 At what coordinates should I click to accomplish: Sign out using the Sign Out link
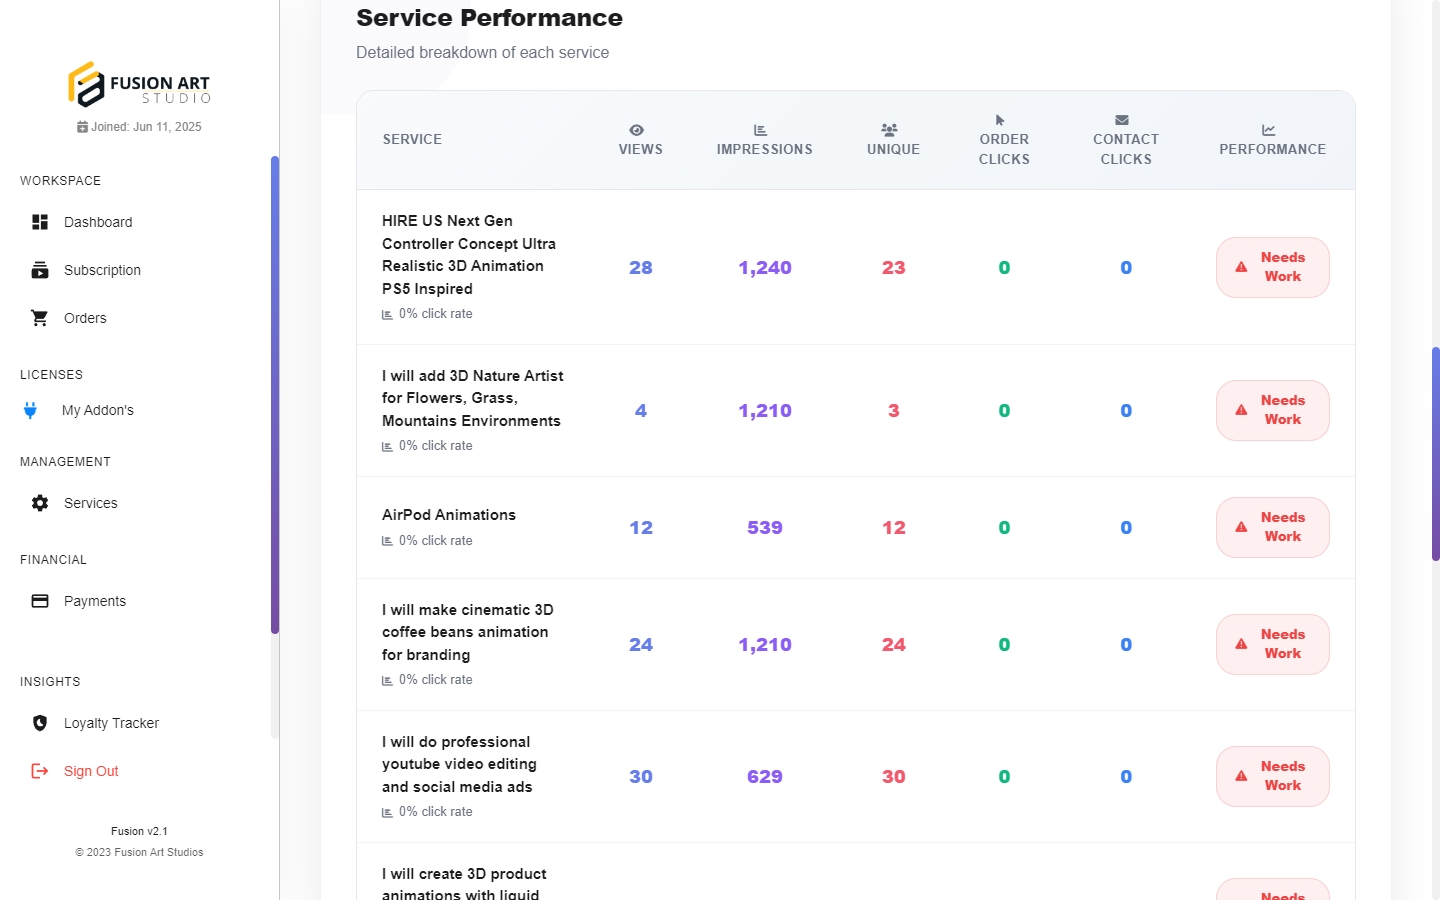[91, 771]
